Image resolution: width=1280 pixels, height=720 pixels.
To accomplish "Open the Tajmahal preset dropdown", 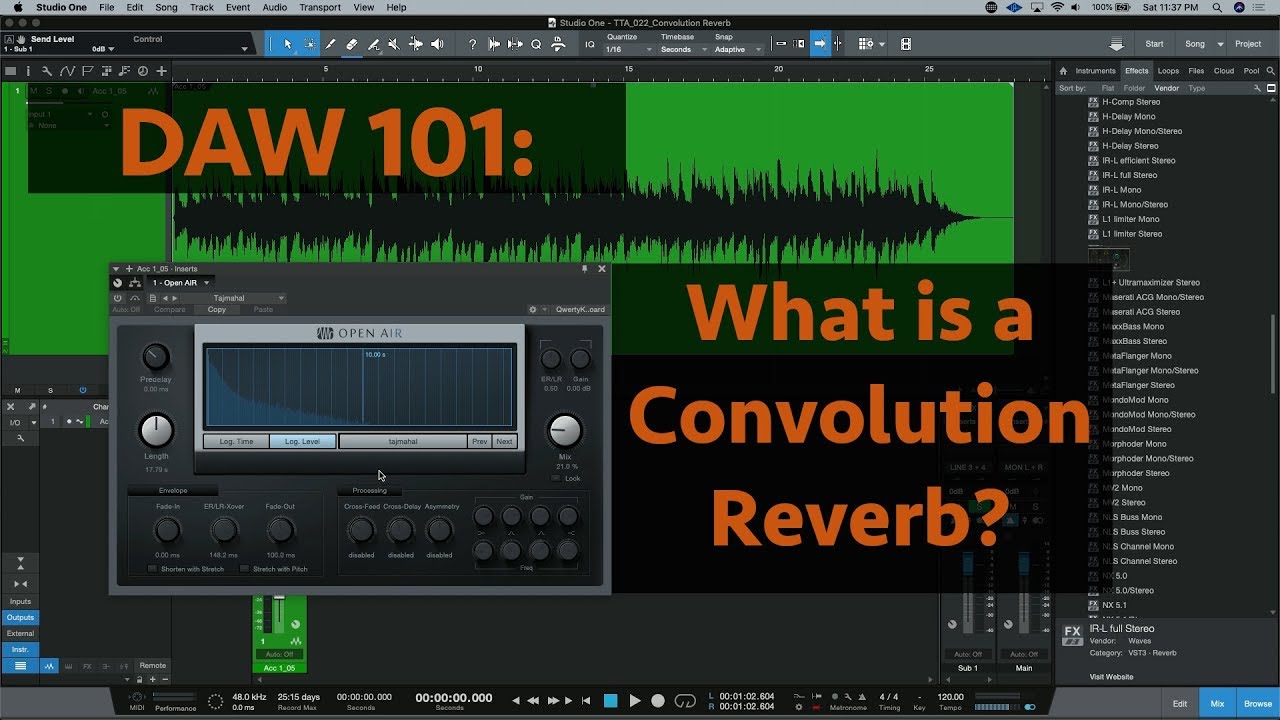I will pos(236,298).
